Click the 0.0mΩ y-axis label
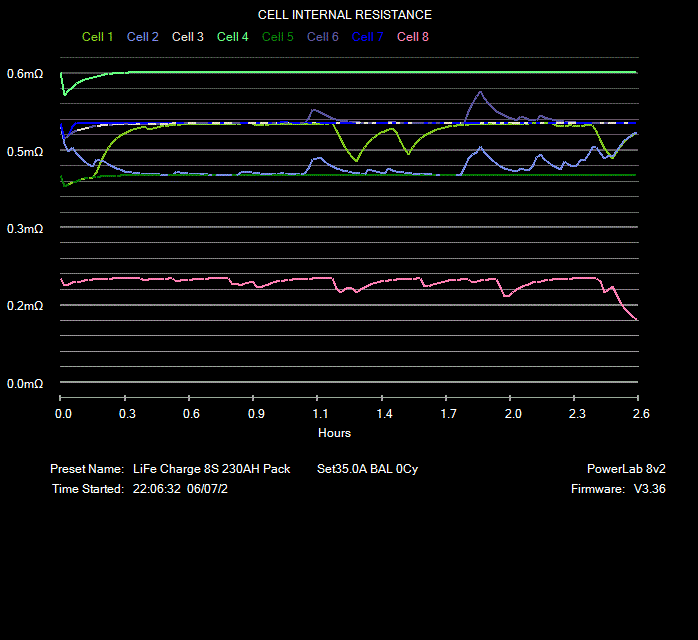698x640 pixels. tap(25, 384)
